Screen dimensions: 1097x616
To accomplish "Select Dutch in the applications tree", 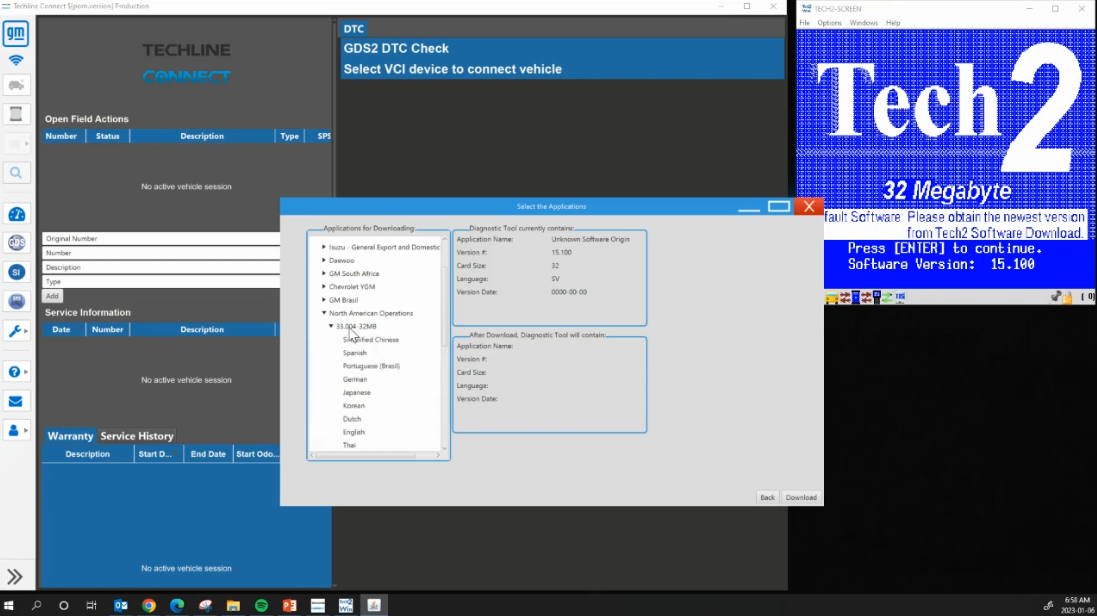I will pos(352,419).
